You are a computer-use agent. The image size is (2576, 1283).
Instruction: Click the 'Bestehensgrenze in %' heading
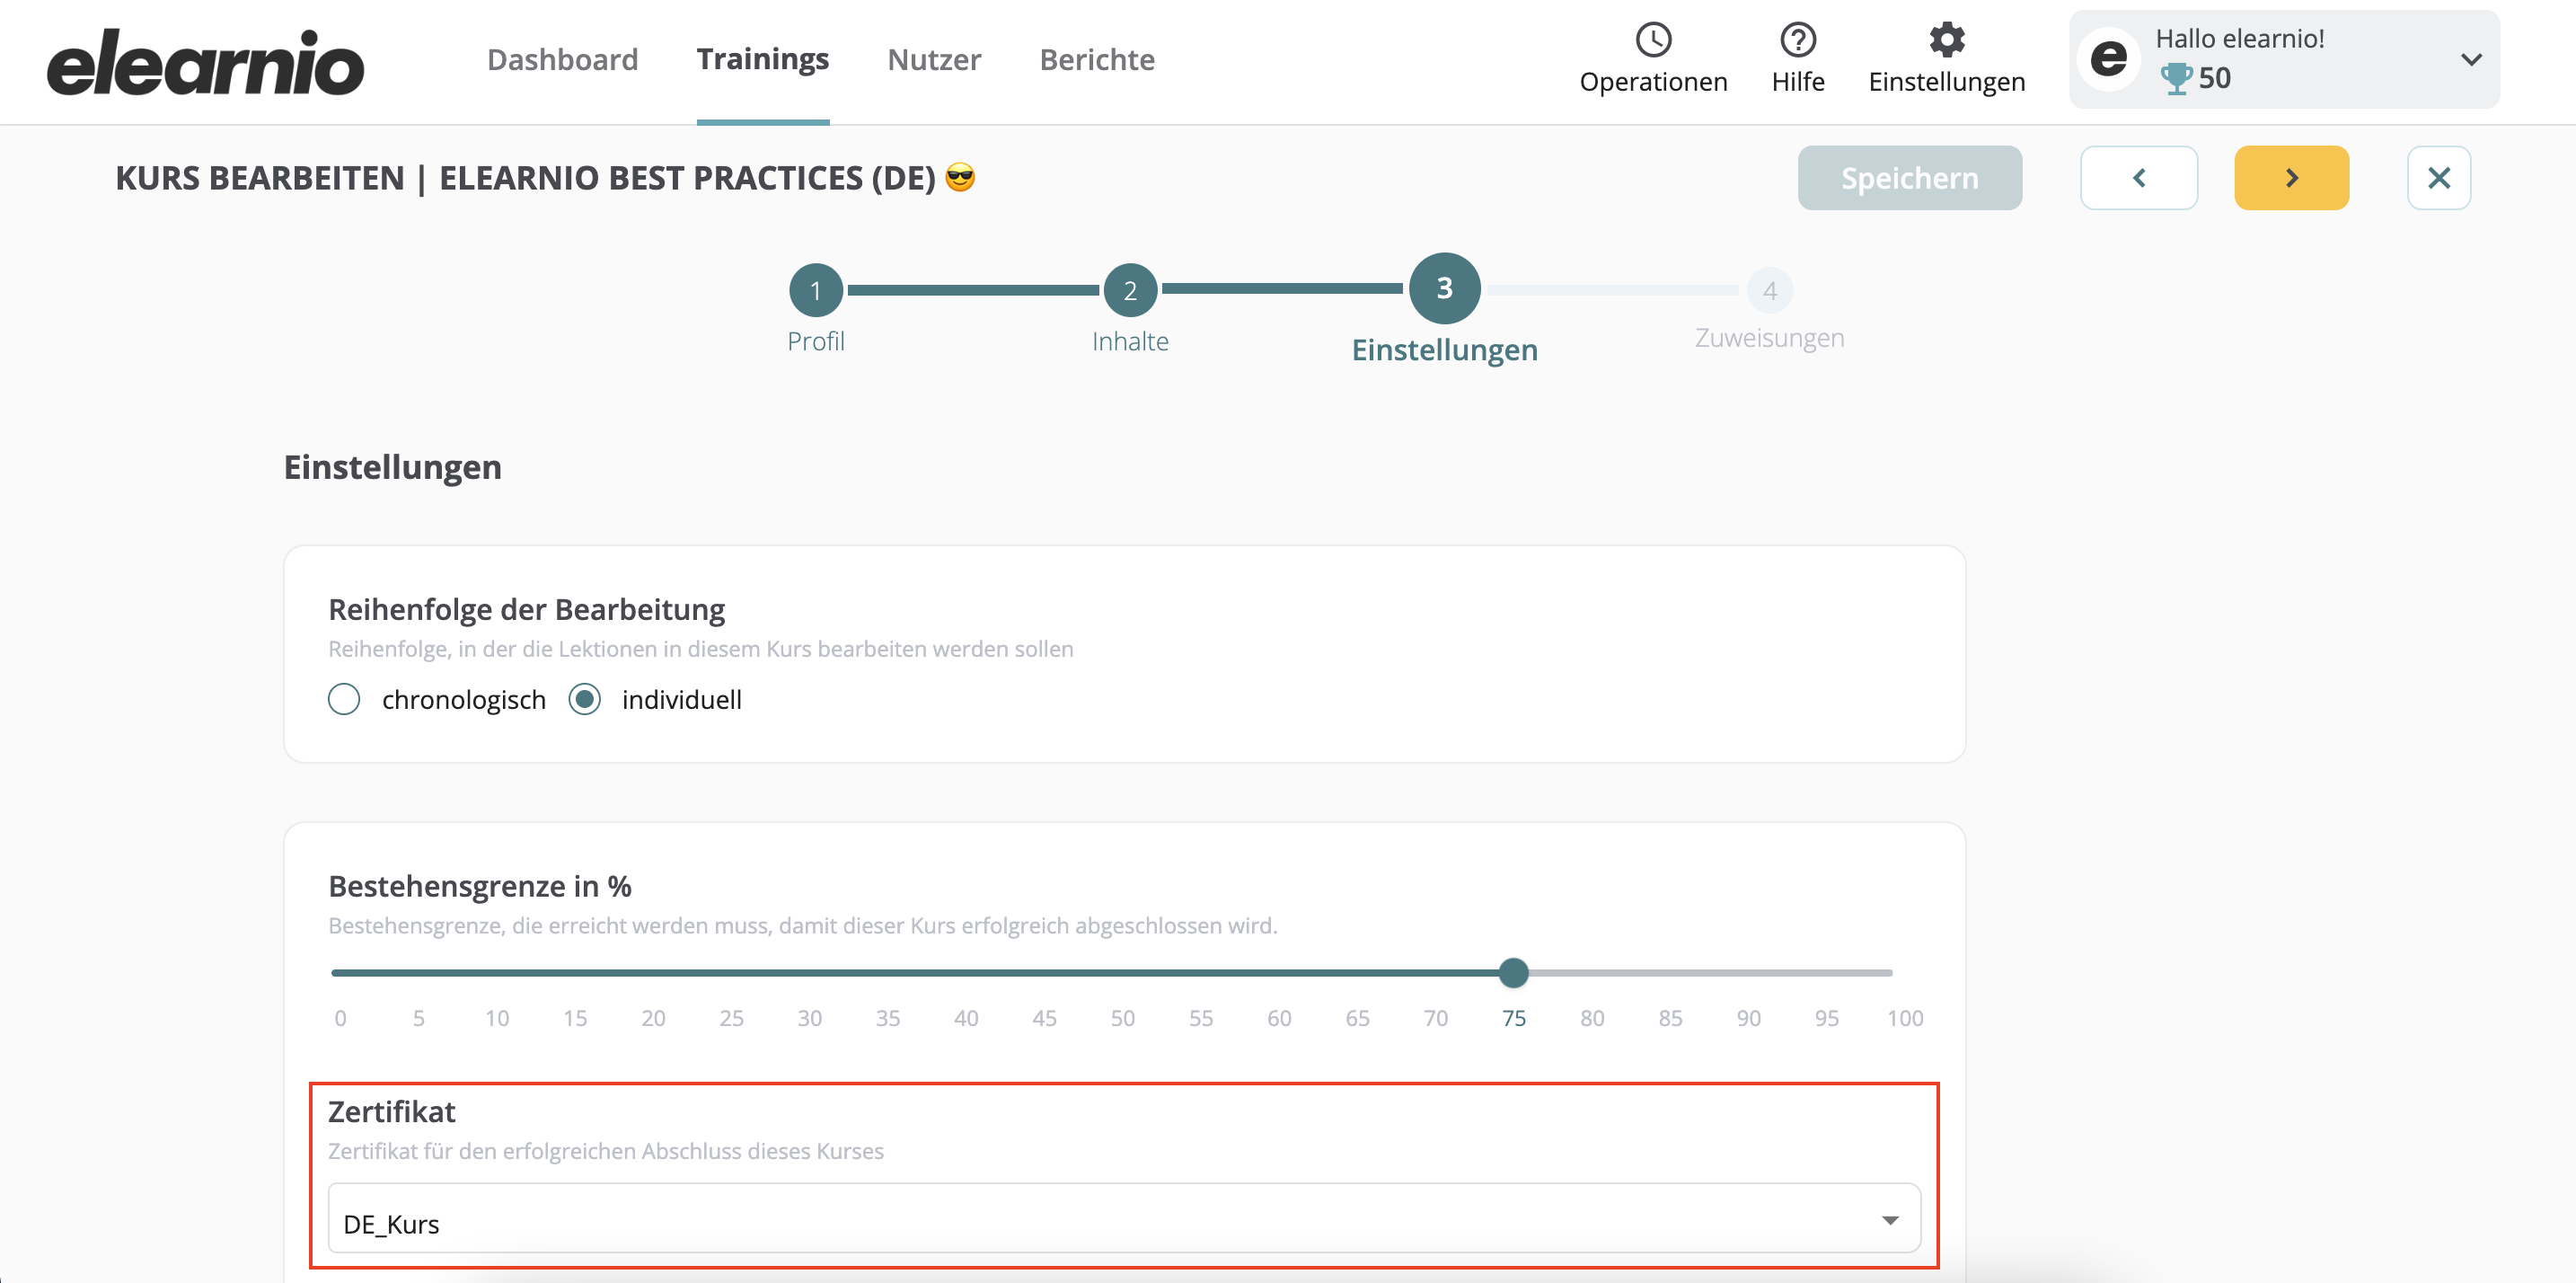click(480, 886)
